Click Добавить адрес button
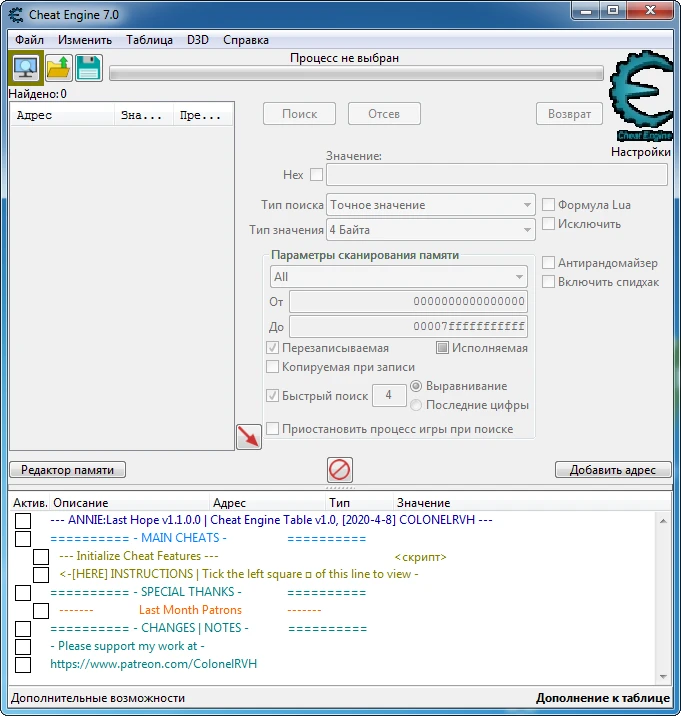 click(x=613, y=470)
